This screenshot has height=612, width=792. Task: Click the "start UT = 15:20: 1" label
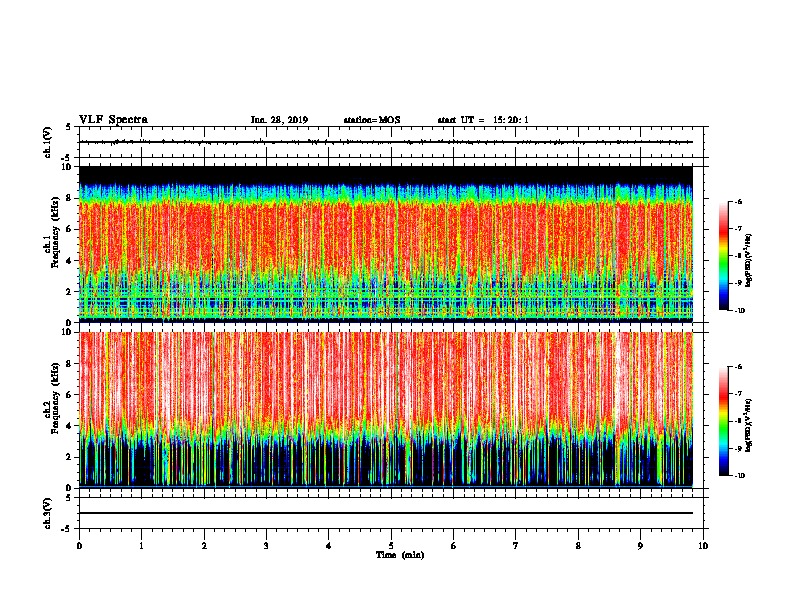[x=483, y=120]
